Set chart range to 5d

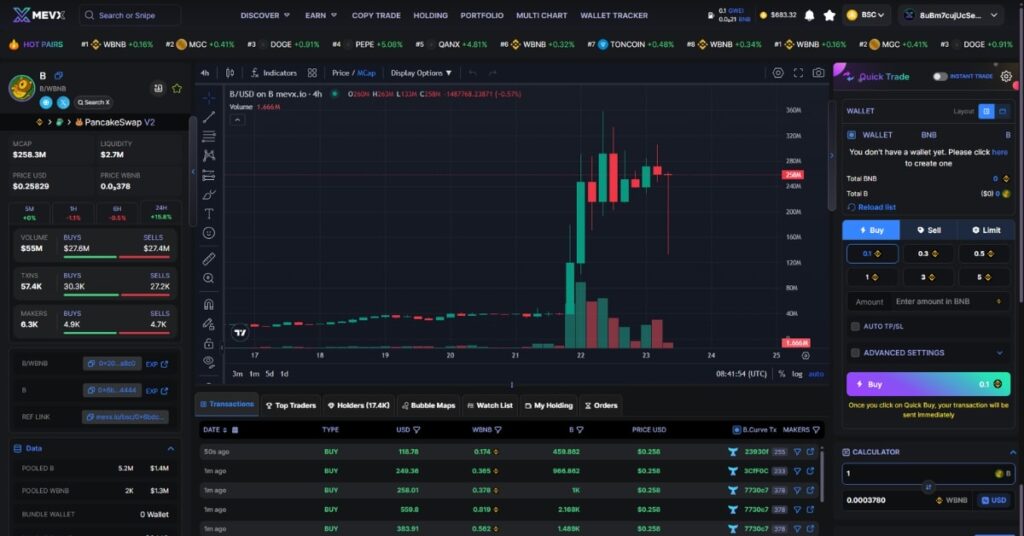coord(269,374)
